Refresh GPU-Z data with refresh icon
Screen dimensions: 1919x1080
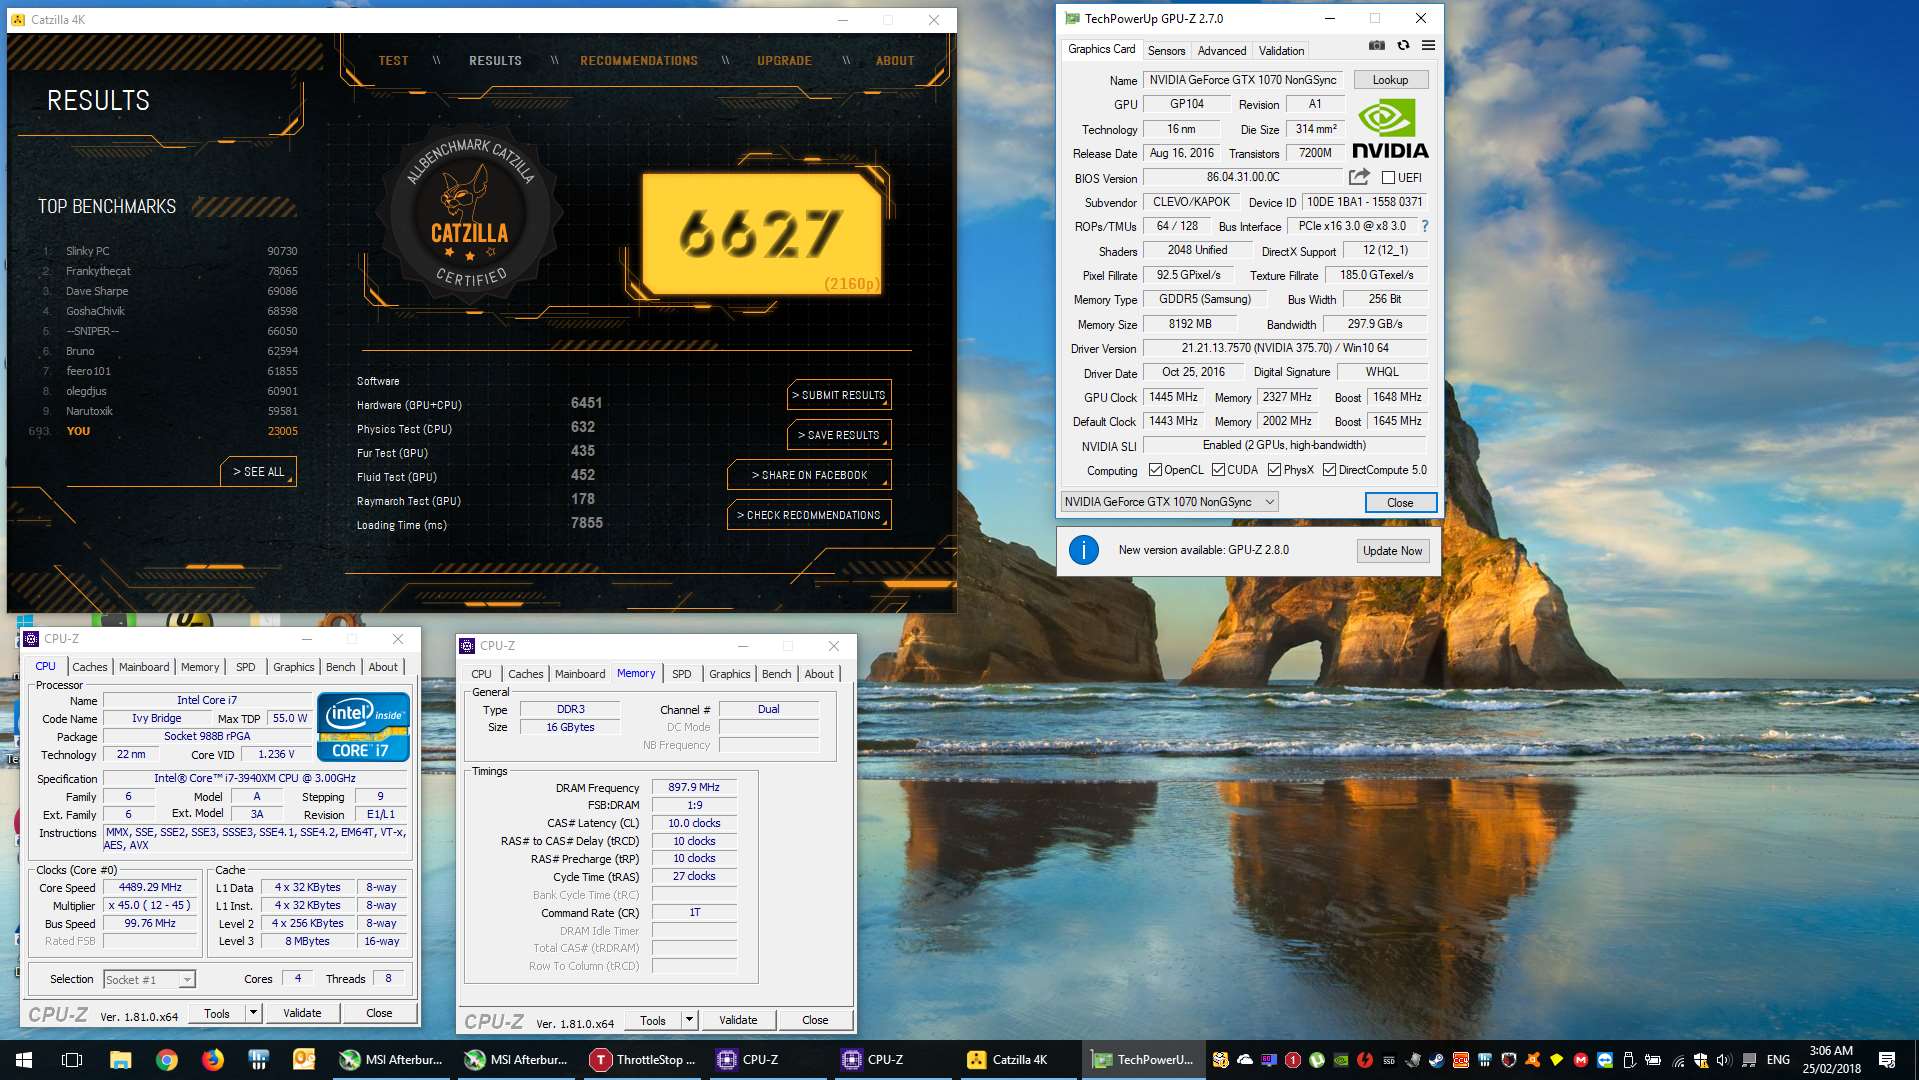point(1403,46)
